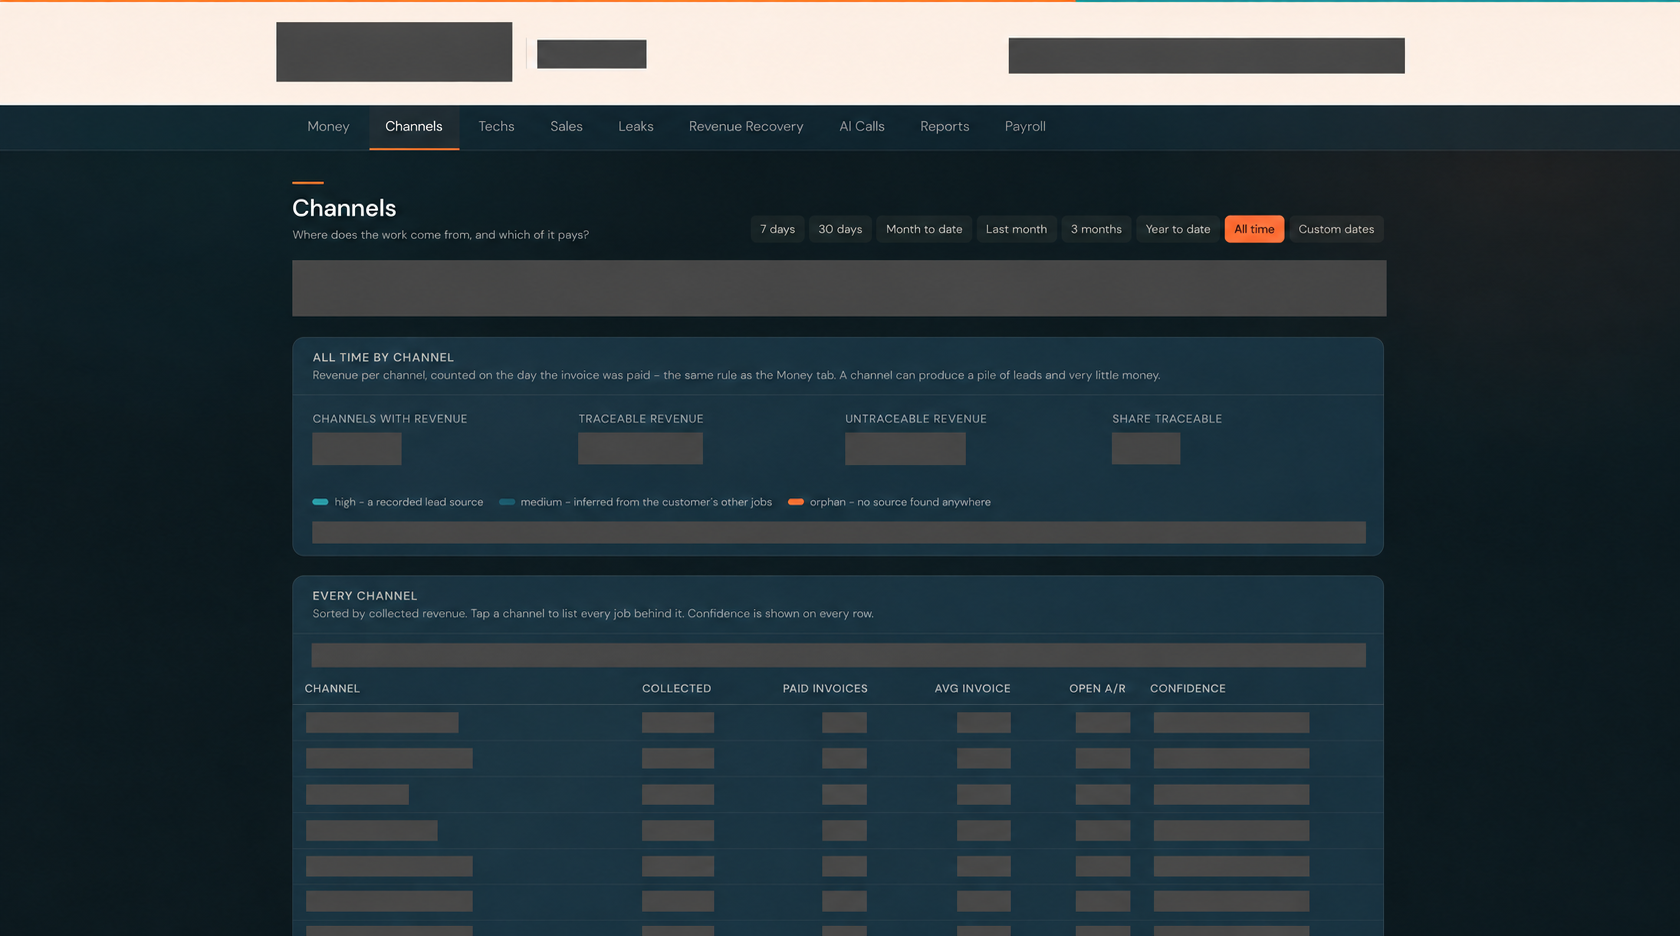Click the orphan legend swatch
Viewport: 1680px width, 936px height.
(796, 502)
